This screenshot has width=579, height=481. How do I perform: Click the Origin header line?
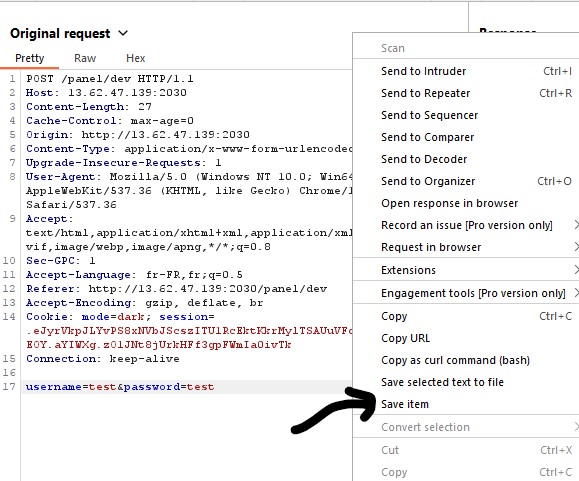(138, 135)
